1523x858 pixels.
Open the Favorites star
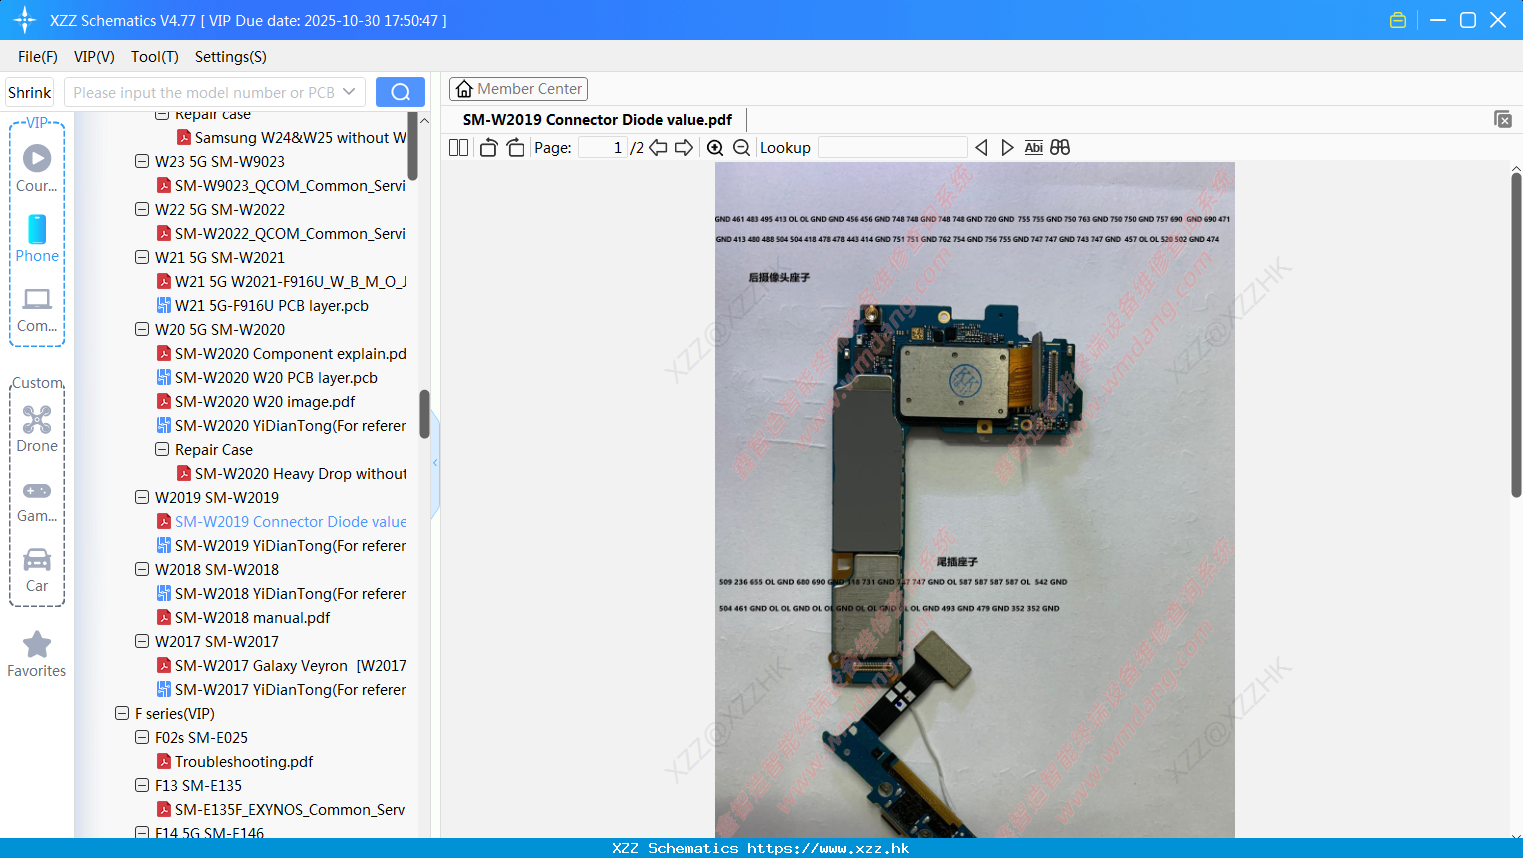pos(37,654)
